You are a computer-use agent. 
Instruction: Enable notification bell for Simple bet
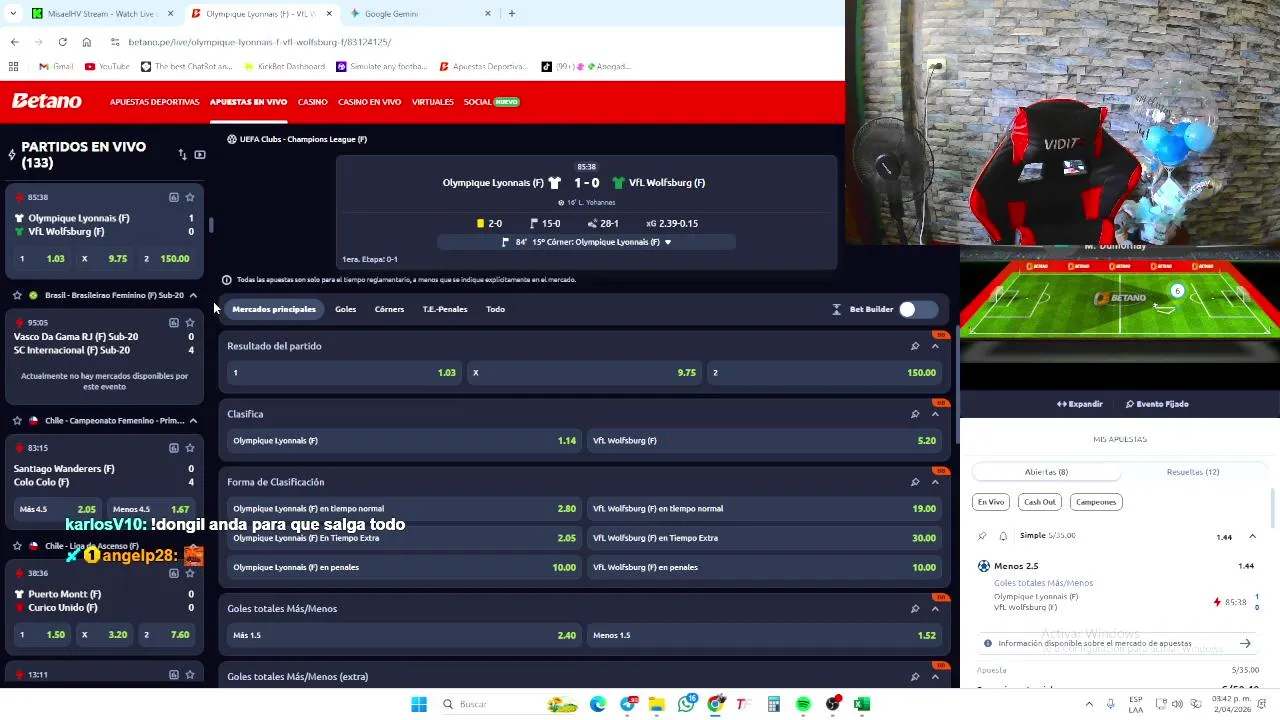point(1003,536)
